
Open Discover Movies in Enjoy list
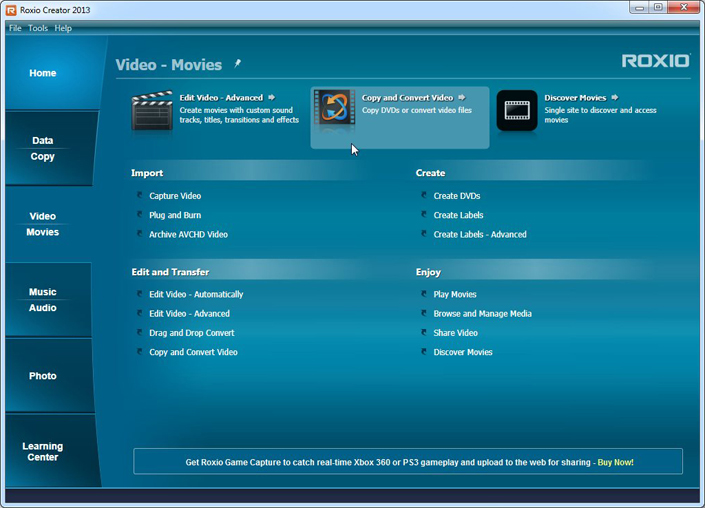(x=463, y=352)
